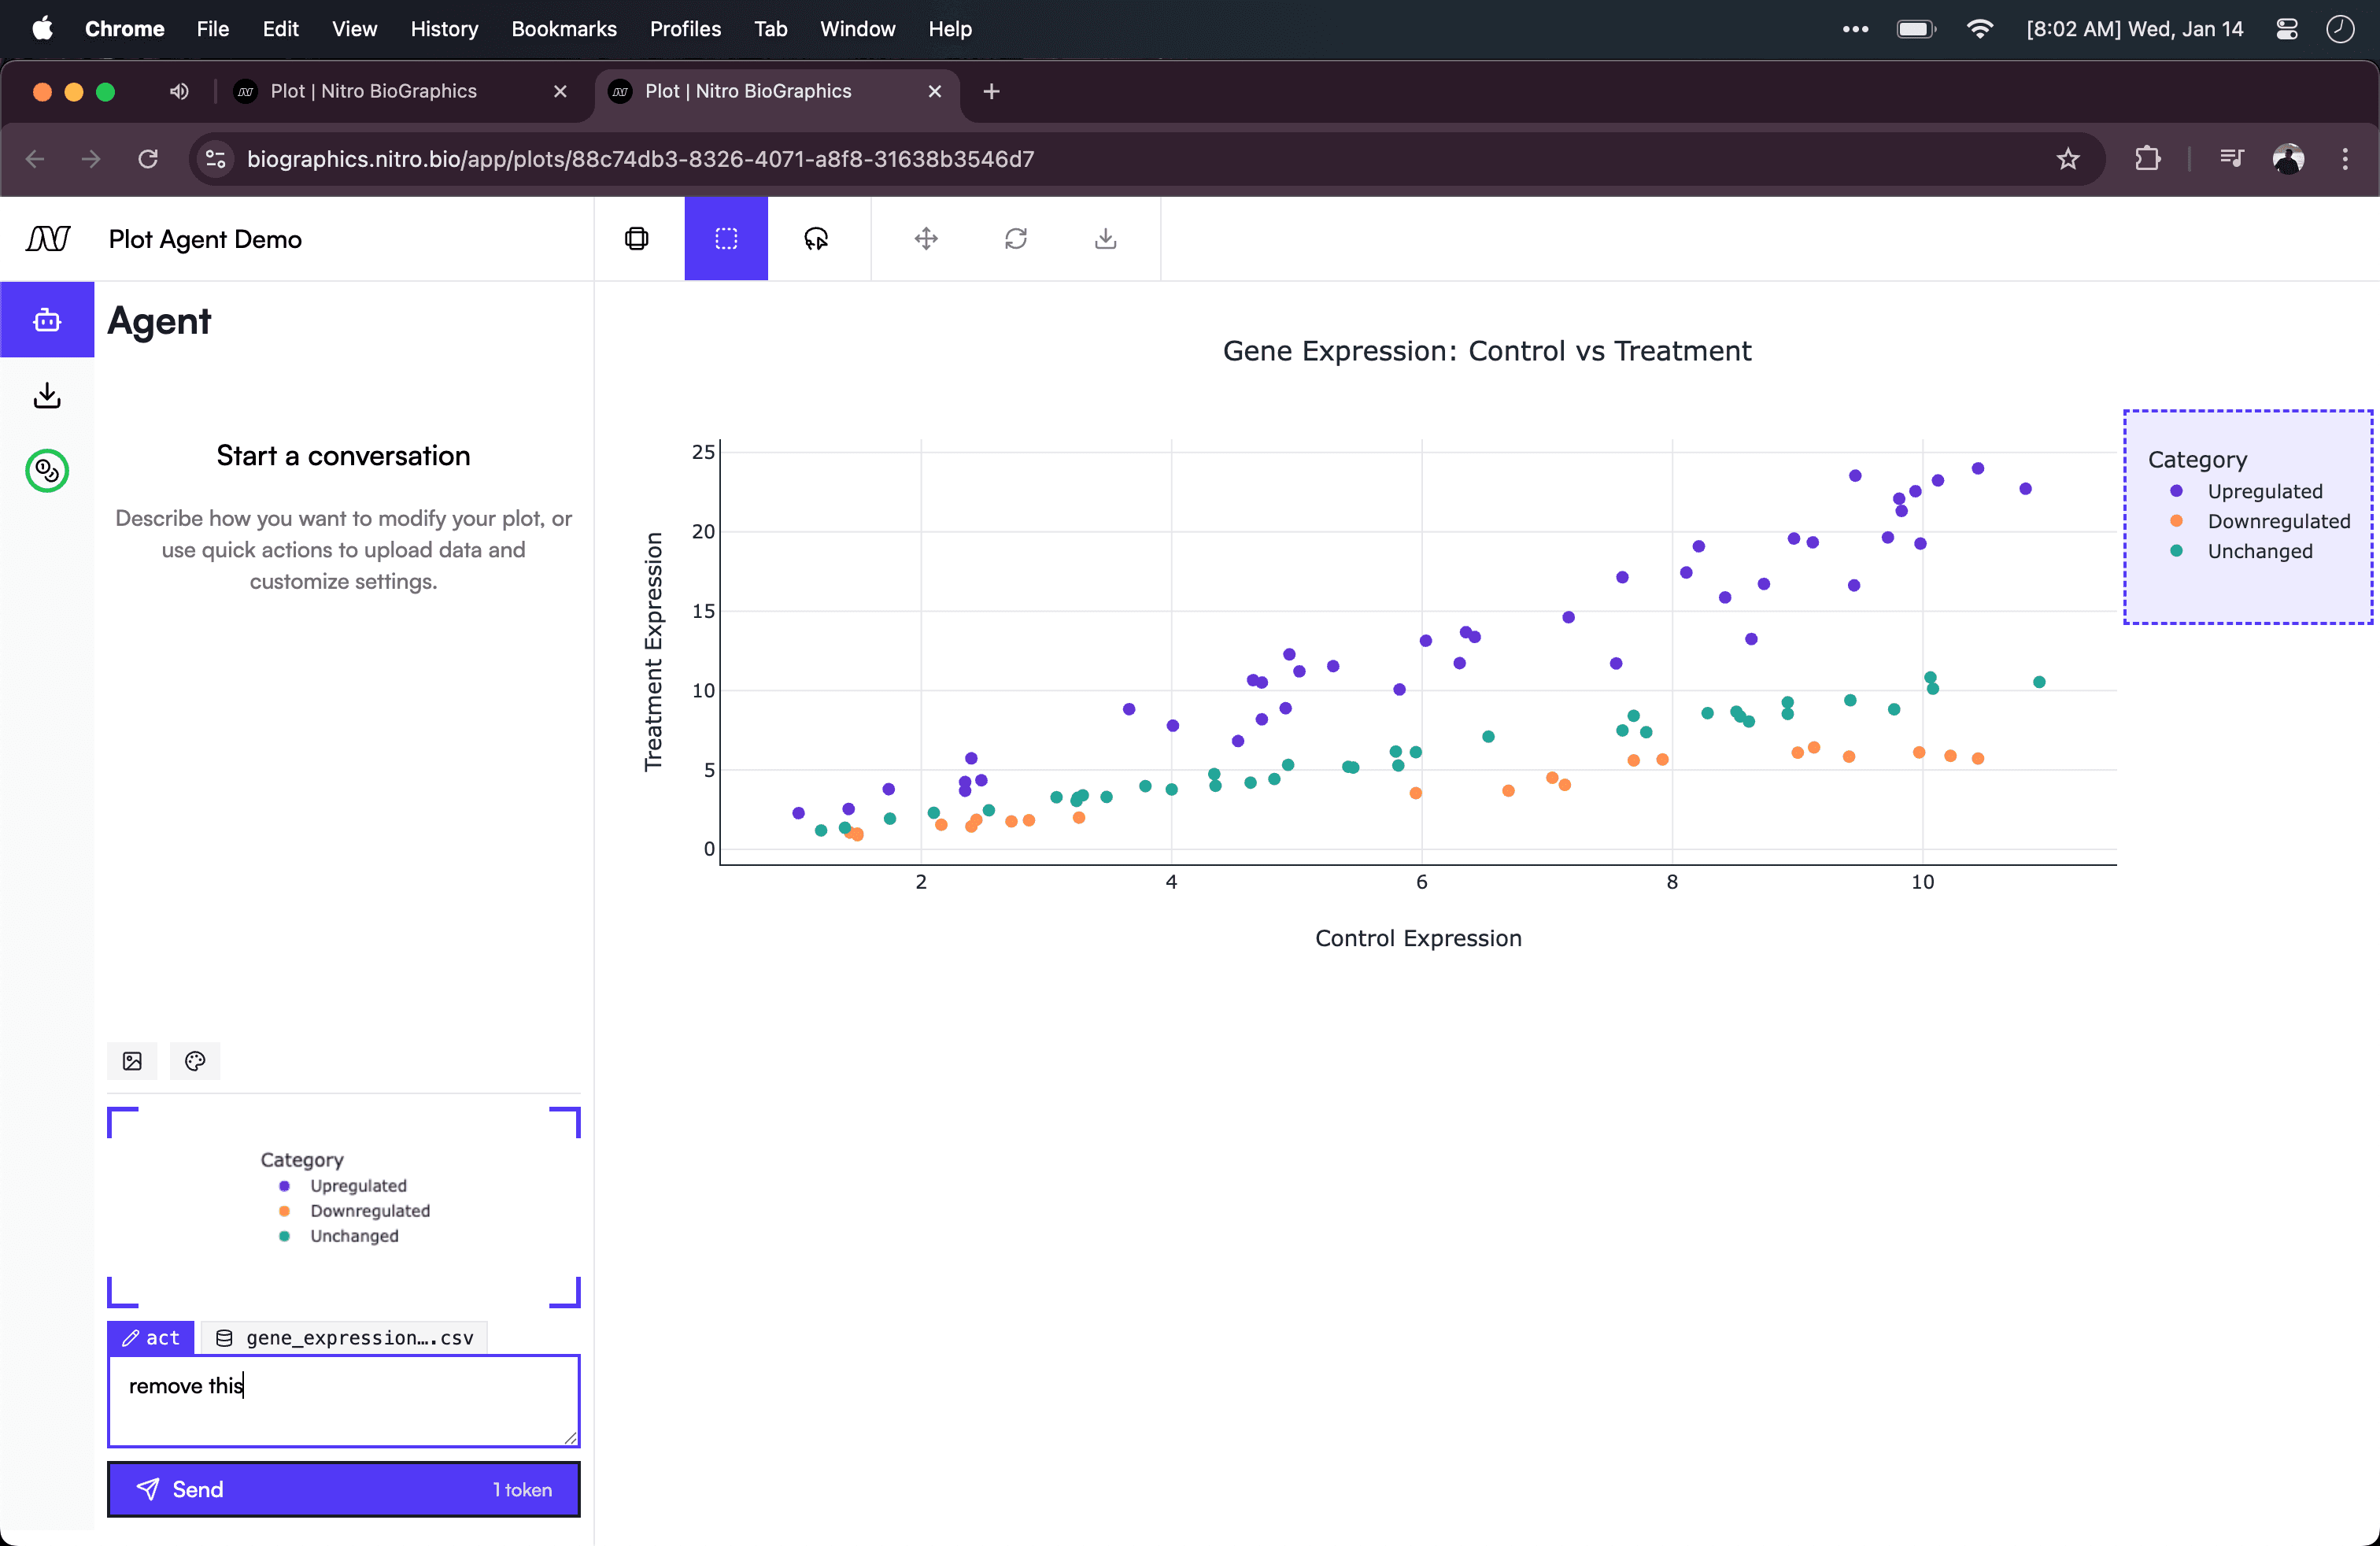Switch to the first Plot browser tab
The width and height of the screenshot is (2380, 1546).
373,91
